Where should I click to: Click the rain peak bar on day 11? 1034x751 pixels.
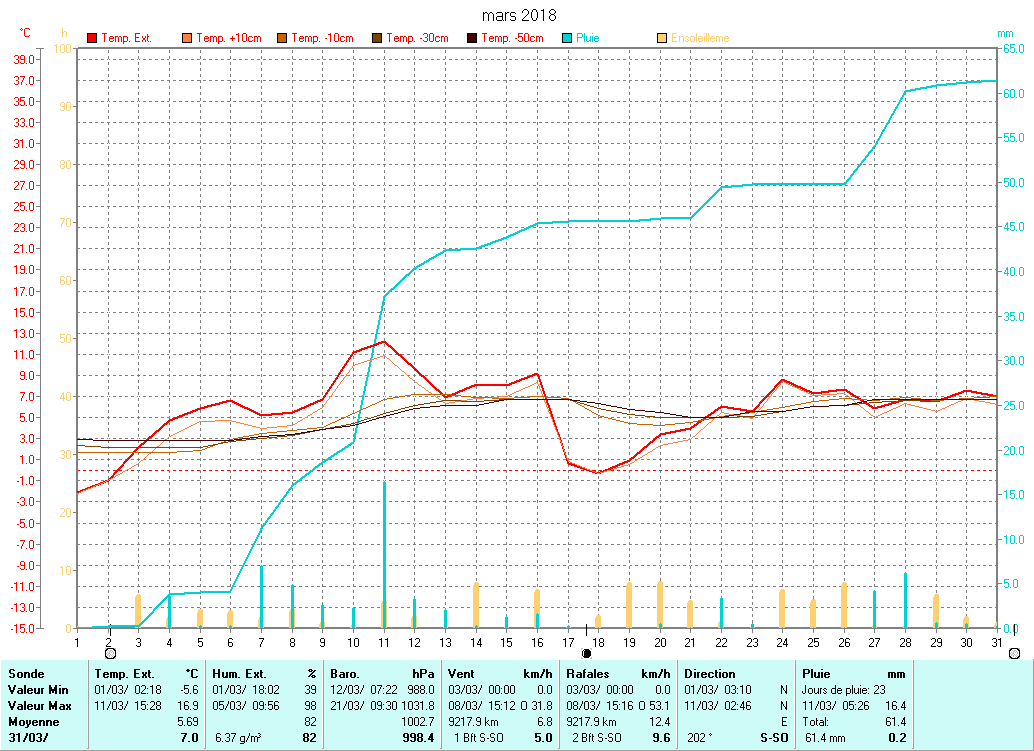tap(384, 555)
